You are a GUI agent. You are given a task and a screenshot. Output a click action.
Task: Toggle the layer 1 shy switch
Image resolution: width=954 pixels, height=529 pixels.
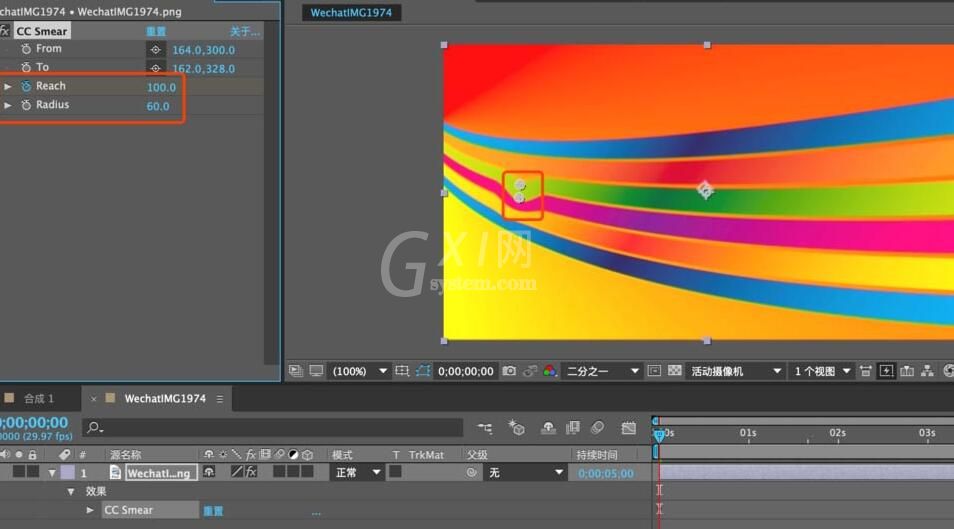(209, 472)
